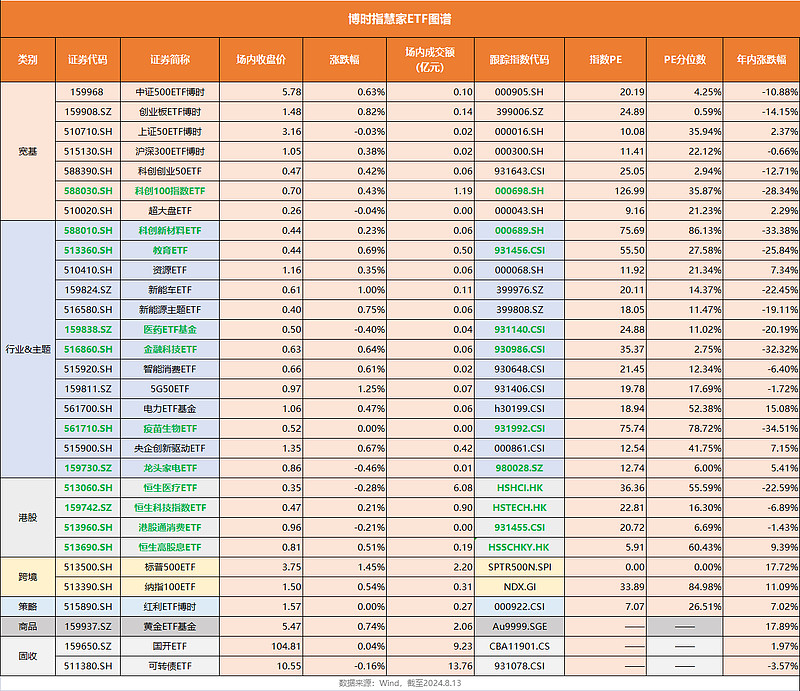Image resolution: width=800 pixels, height=691 pixels.
Task: Select turnover value 13.76
Action: click(460, 666)
